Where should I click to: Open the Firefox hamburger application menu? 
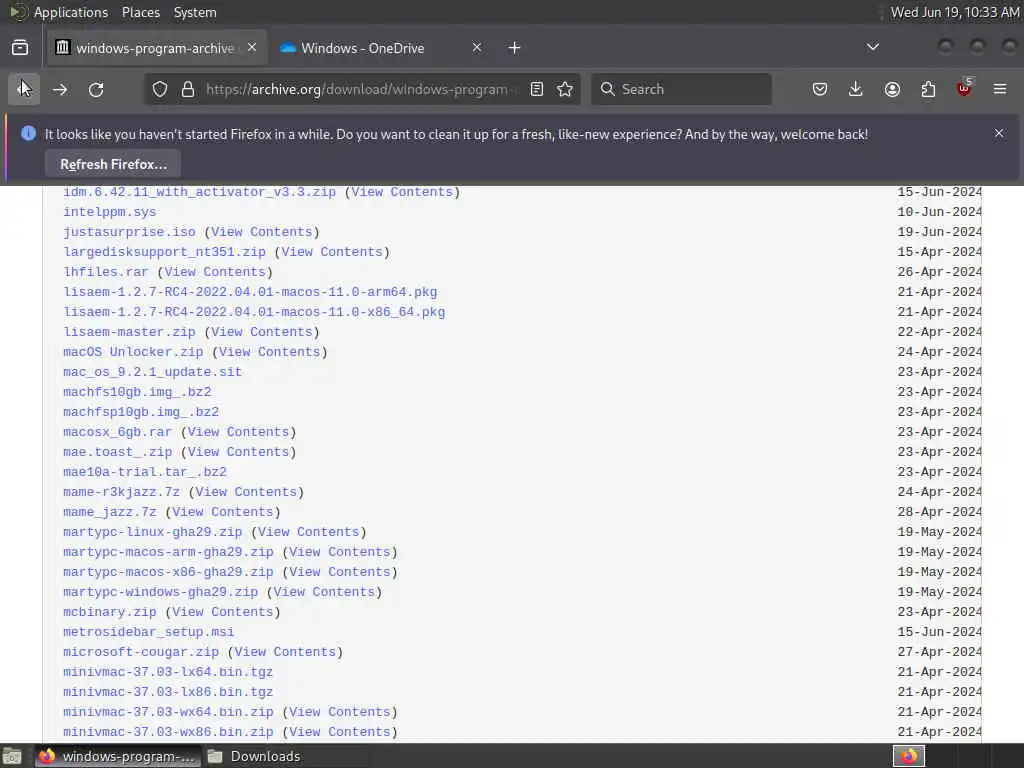pos(1000,89)
